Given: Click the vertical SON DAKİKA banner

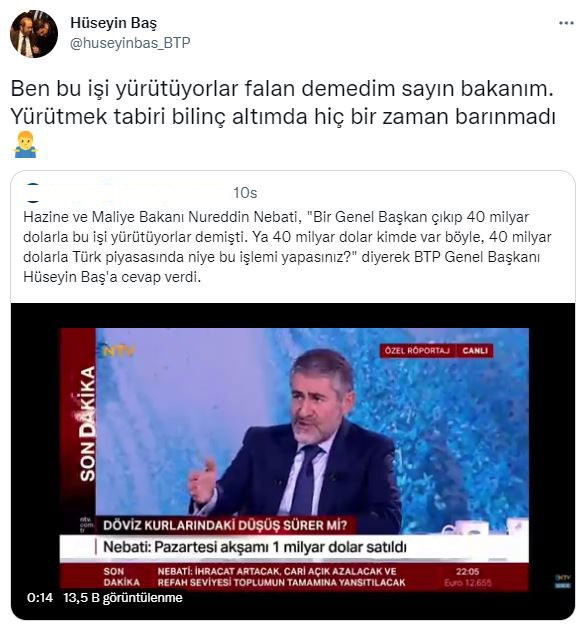Looking at the screenshot, I should tap(87, 423).
